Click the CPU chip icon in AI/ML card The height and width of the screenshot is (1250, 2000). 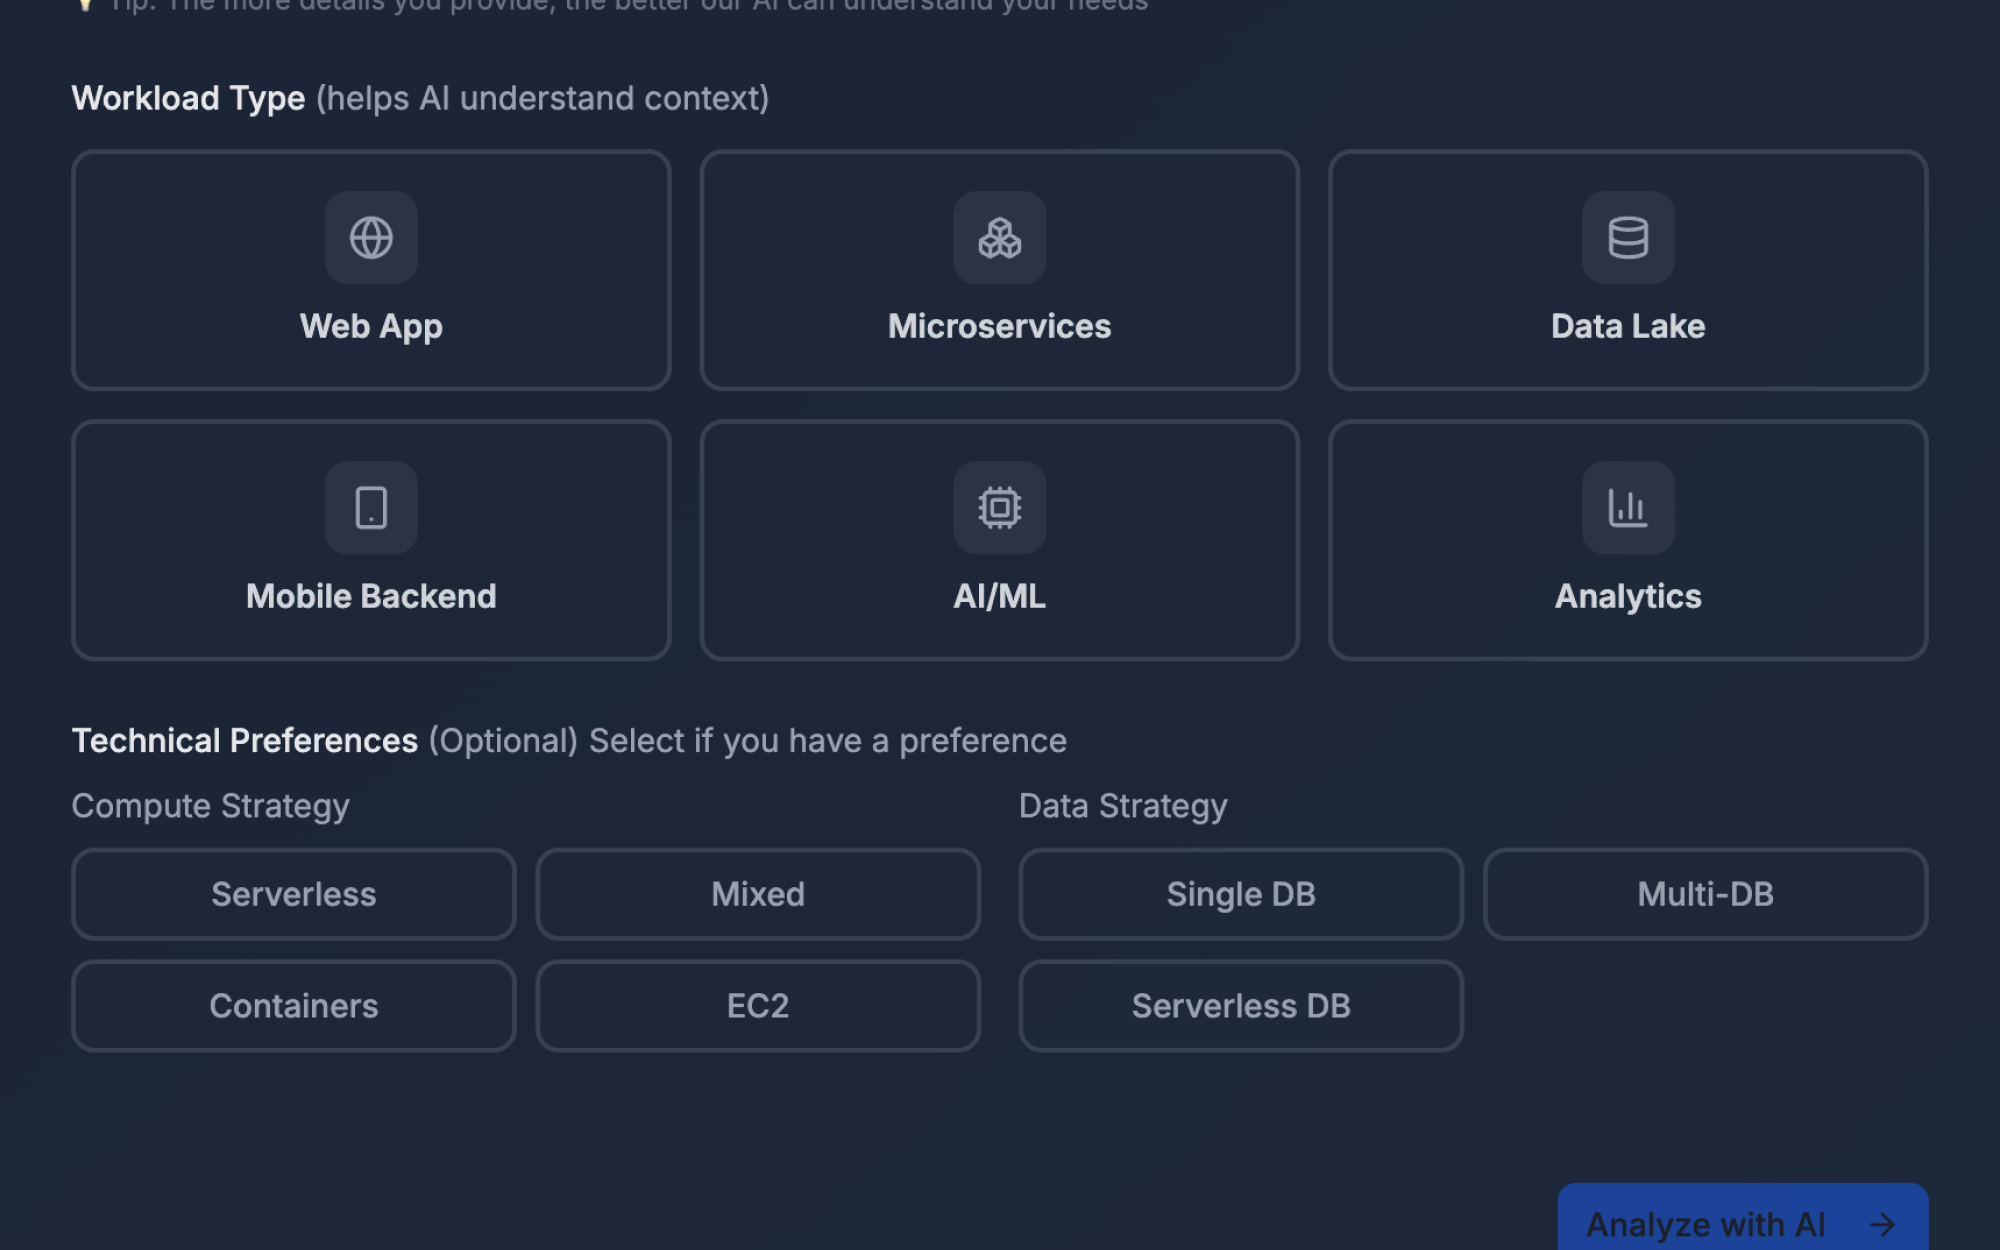pyautogui.click(x=999, y=508)
